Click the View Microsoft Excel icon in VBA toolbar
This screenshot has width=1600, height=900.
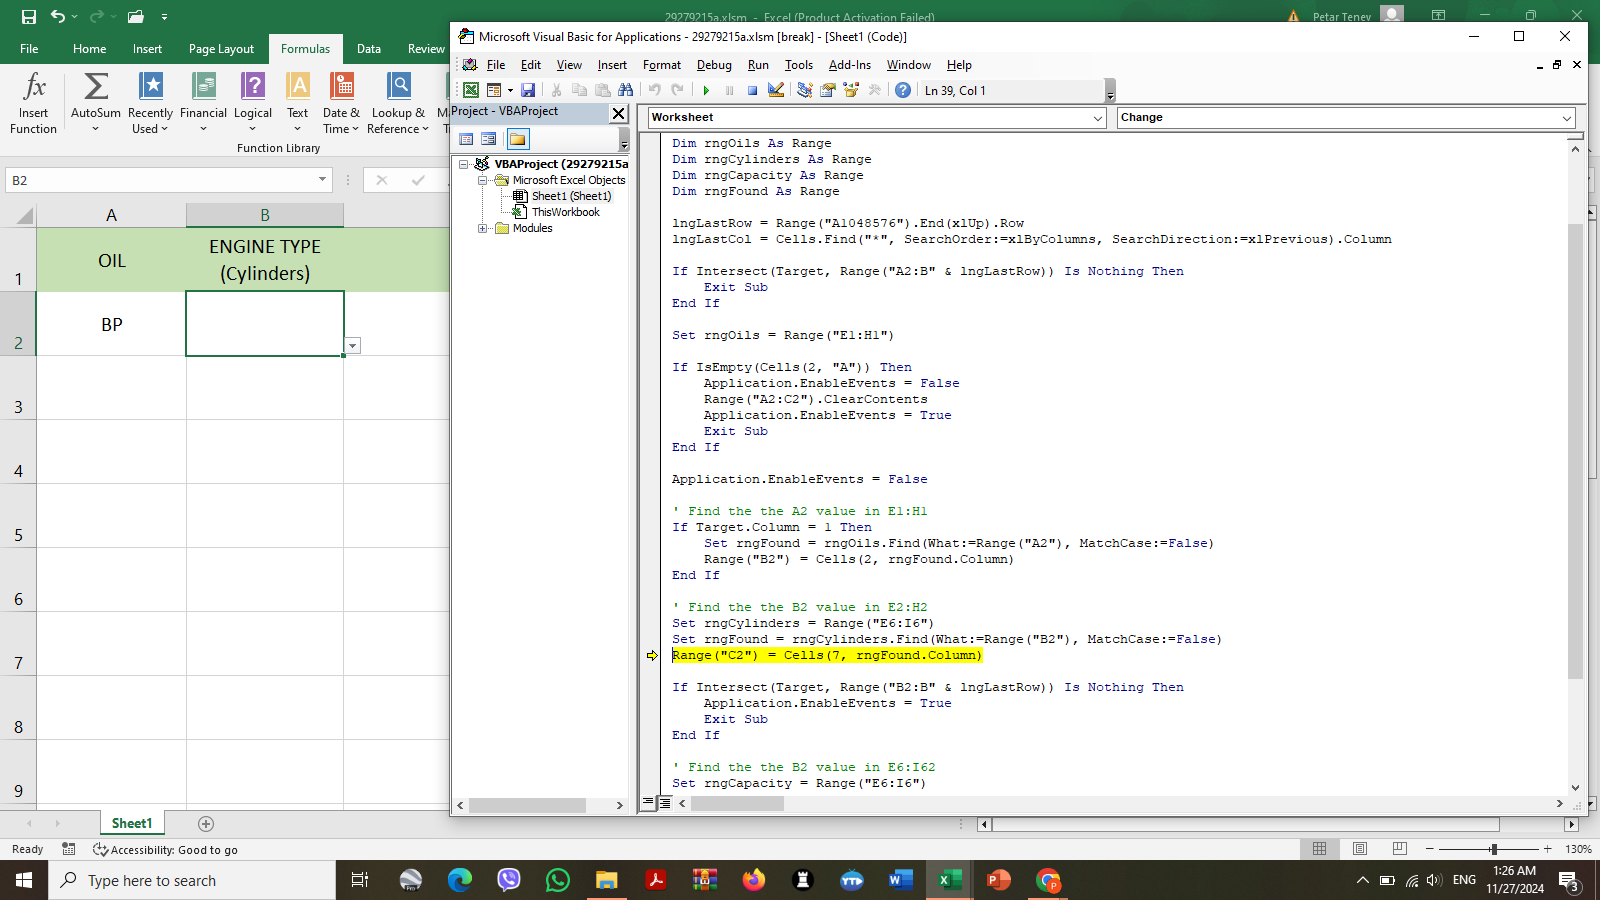tap(471, 90)
